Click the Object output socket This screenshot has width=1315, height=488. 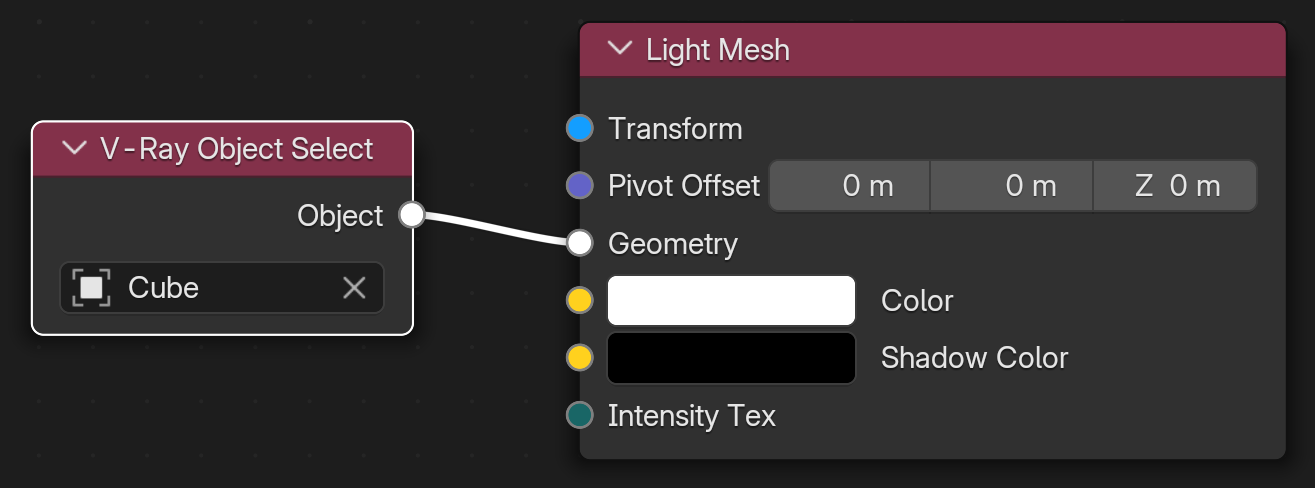click(412, 215)
